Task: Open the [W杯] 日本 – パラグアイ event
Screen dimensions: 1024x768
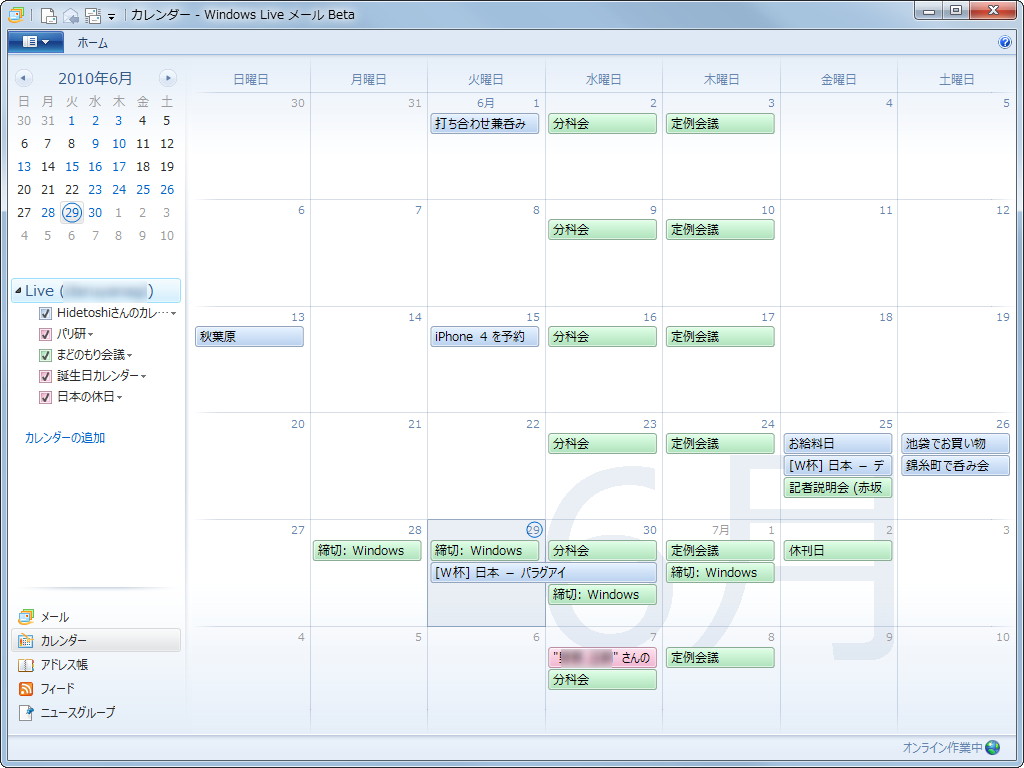Action: click(x=543, y=573)
